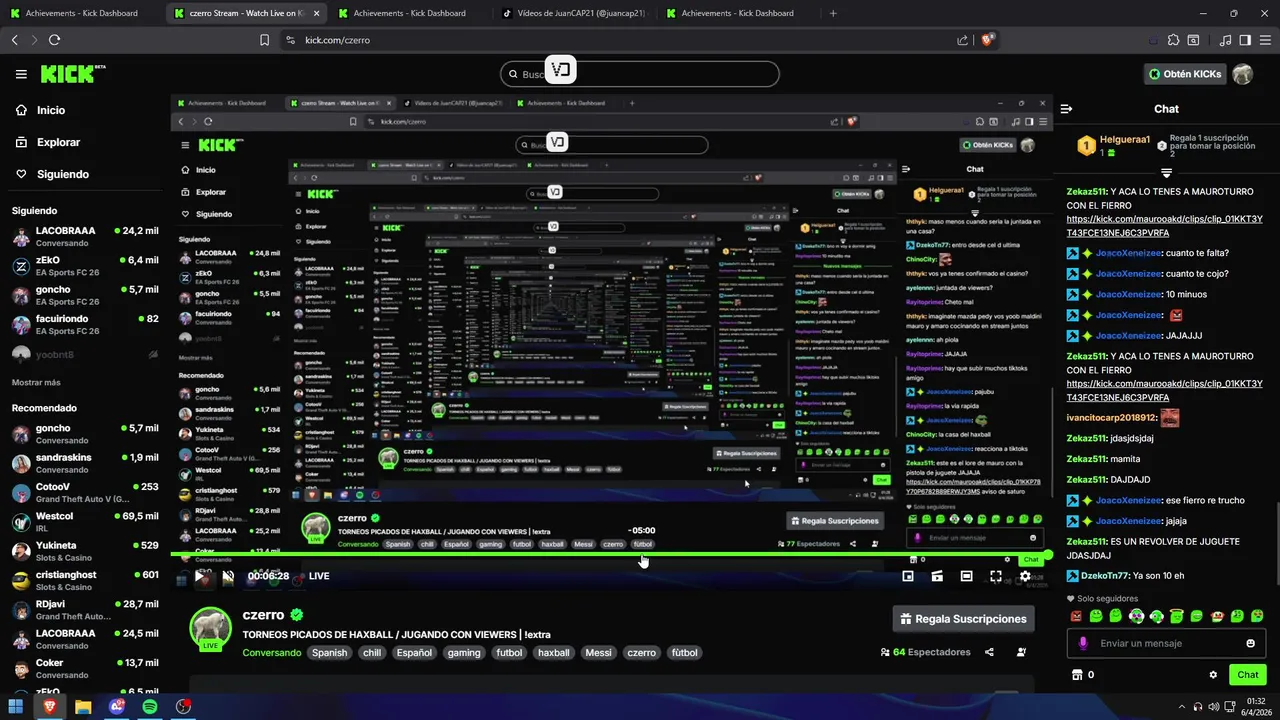Play the stream with the play button

pos(201,576)
